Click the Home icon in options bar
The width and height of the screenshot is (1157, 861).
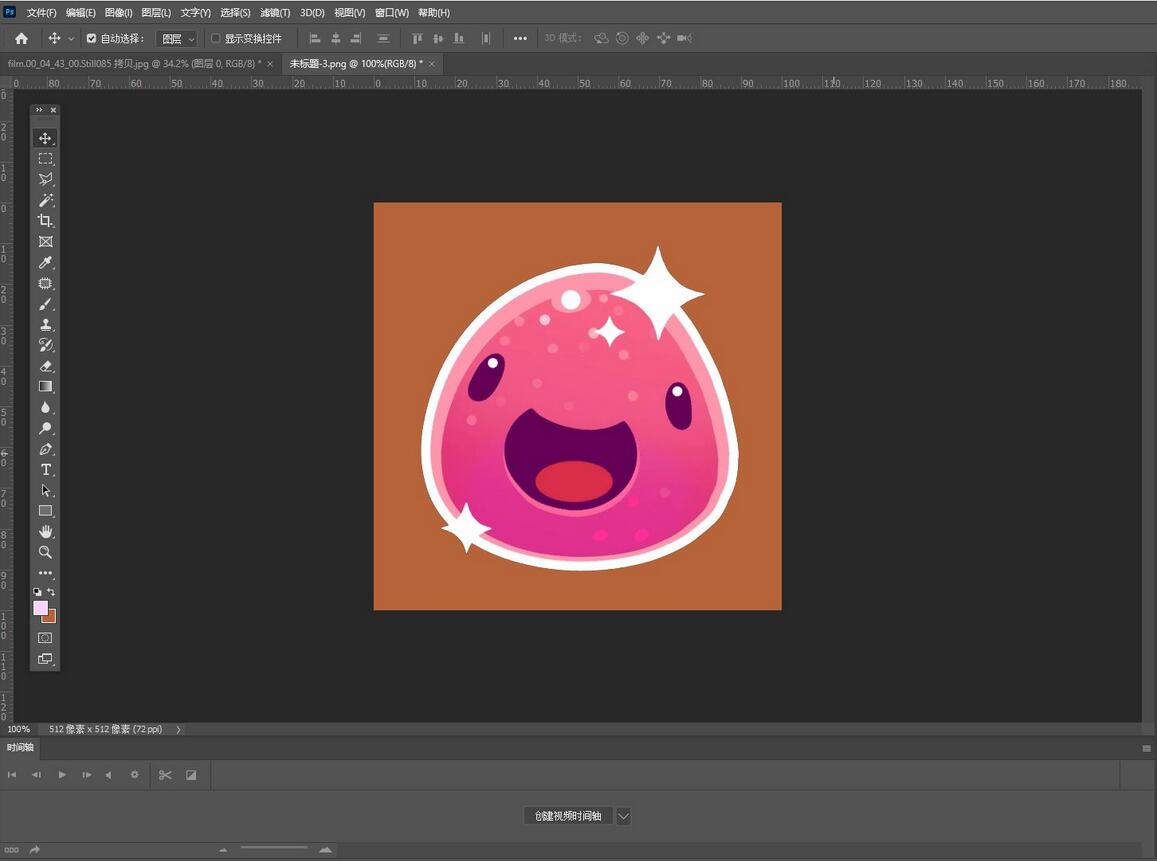(x=21, y=38)
